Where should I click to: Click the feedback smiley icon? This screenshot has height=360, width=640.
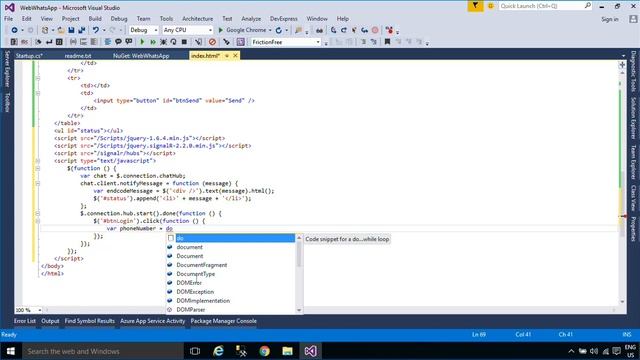pyautogui.click(x=491, y=6)
